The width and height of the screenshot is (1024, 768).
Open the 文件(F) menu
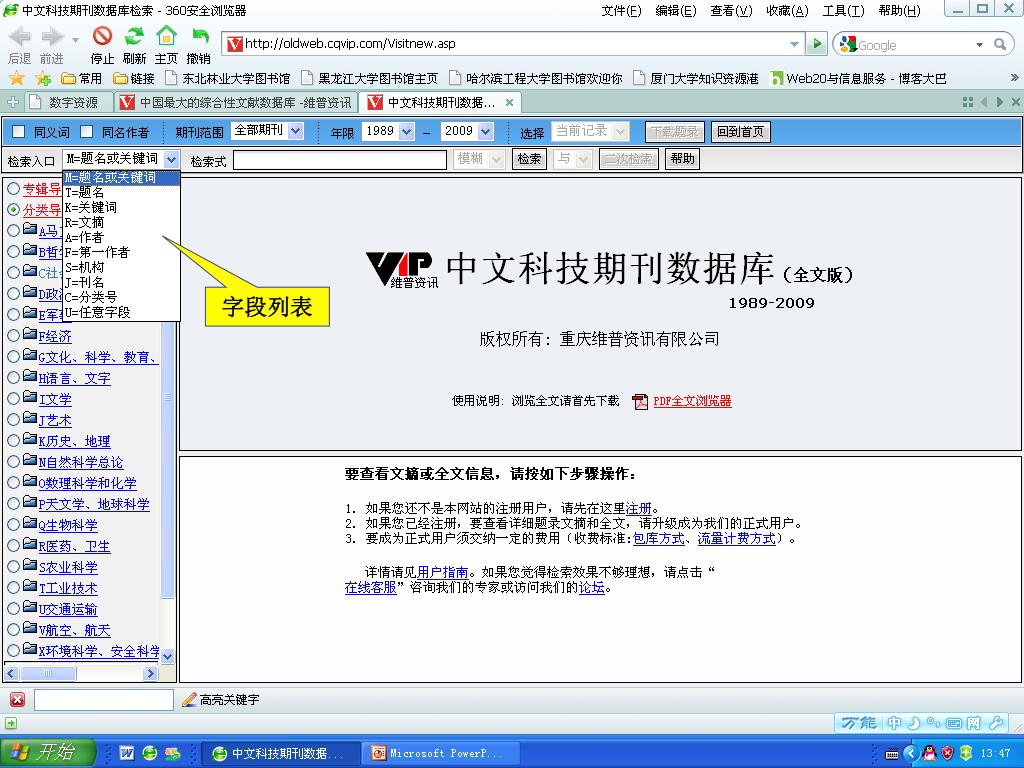(621, 10)
